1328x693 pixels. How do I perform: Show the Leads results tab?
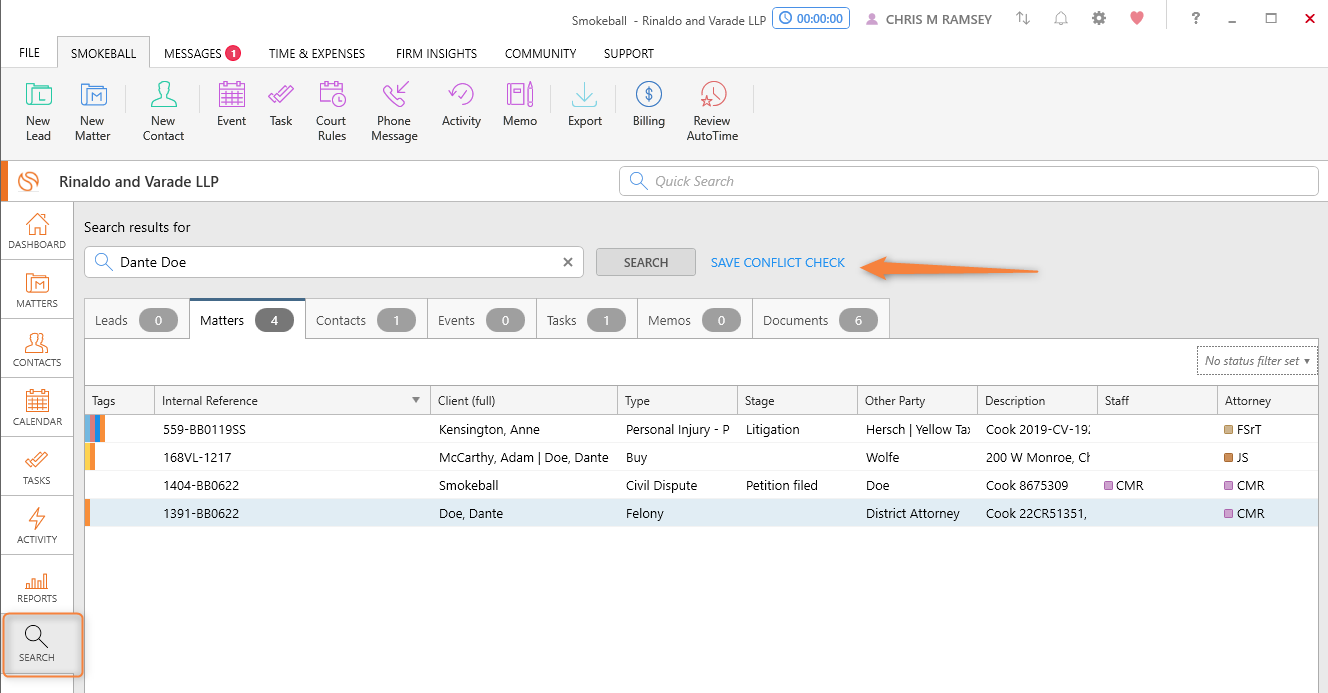pyautogui.click(x=136, y=320)
